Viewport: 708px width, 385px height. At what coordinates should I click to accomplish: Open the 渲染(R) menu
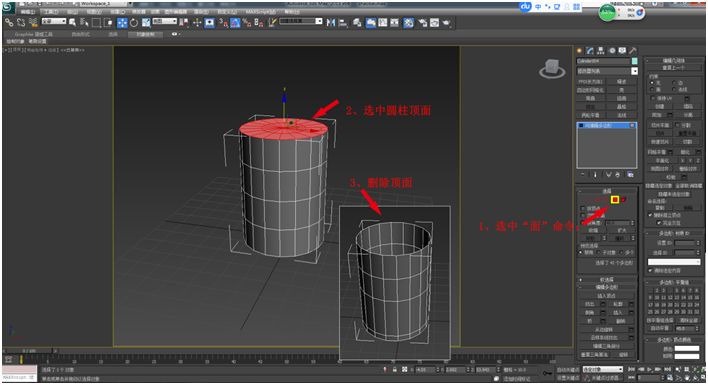201,11
